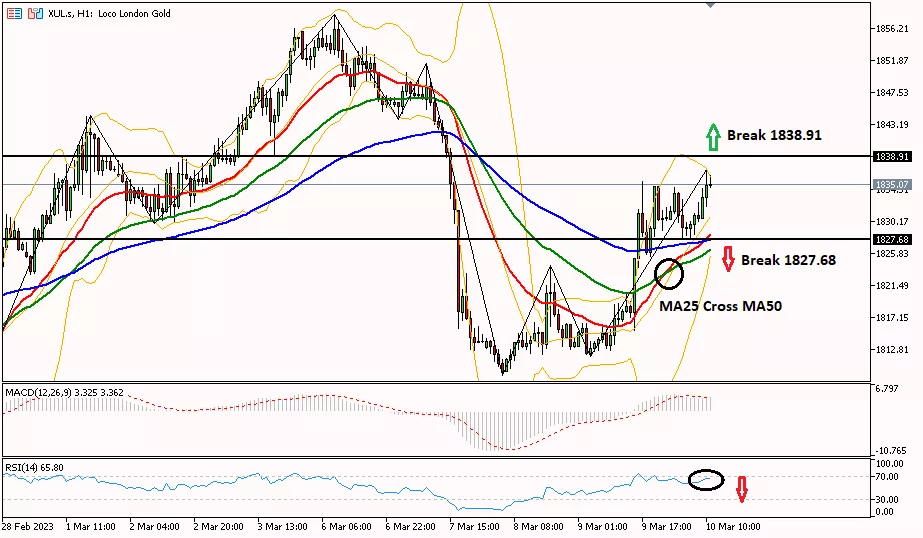Click the 0.00 RSI scale value
This screenshot has height=538, width=923.
pos(885,512)
